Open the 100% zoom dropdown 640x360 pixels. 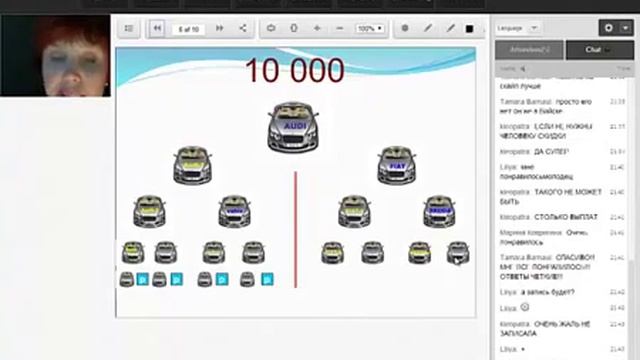[x=370, y=29]
